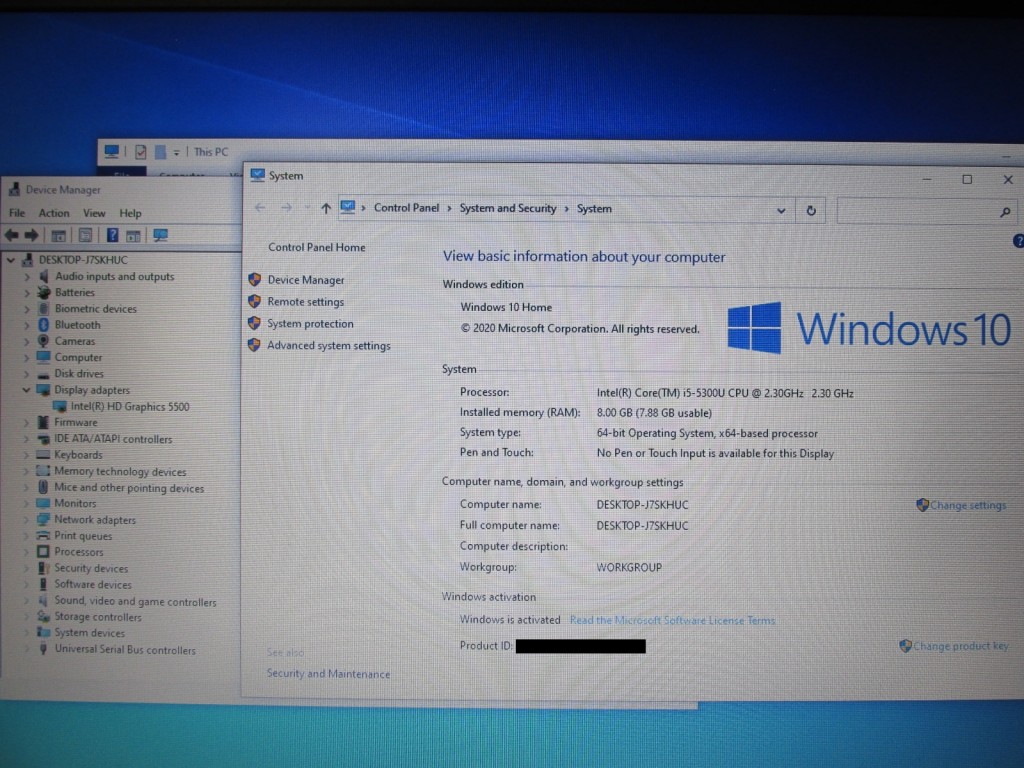Select IDE ATA/ATAPI controllers entry
Image resolution: width=1024 pixels, height=768 pixels.
point(113,439)
